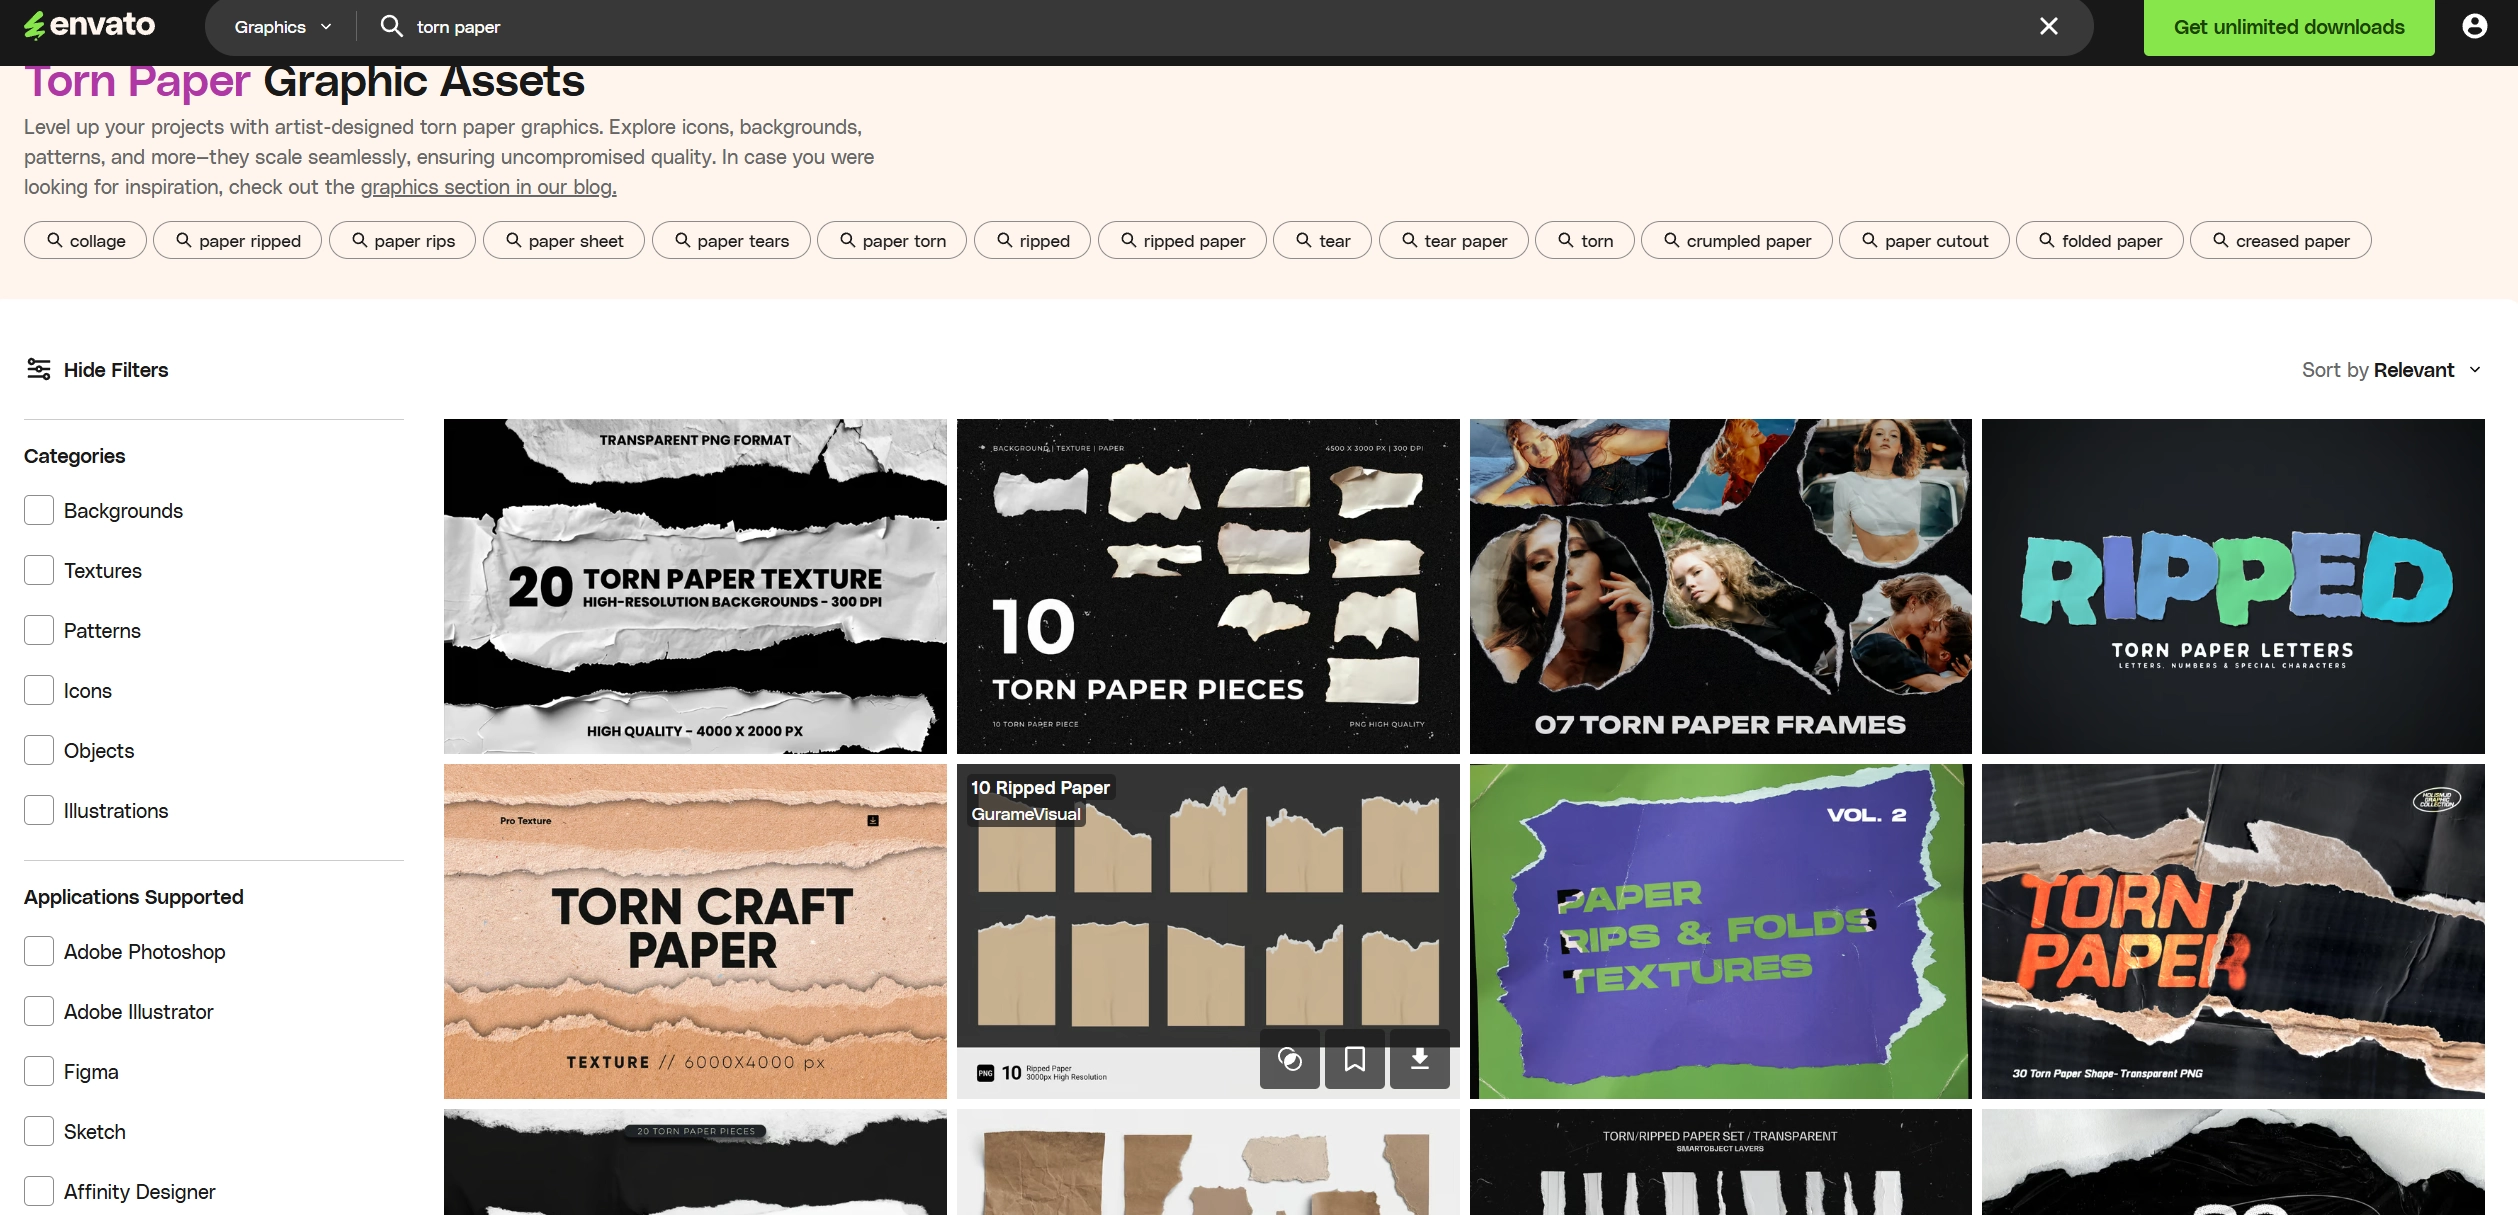Open preview for the 10 Ripped Paper item
The height and width of the screenshot is (1215, 2518).
1290,1060
